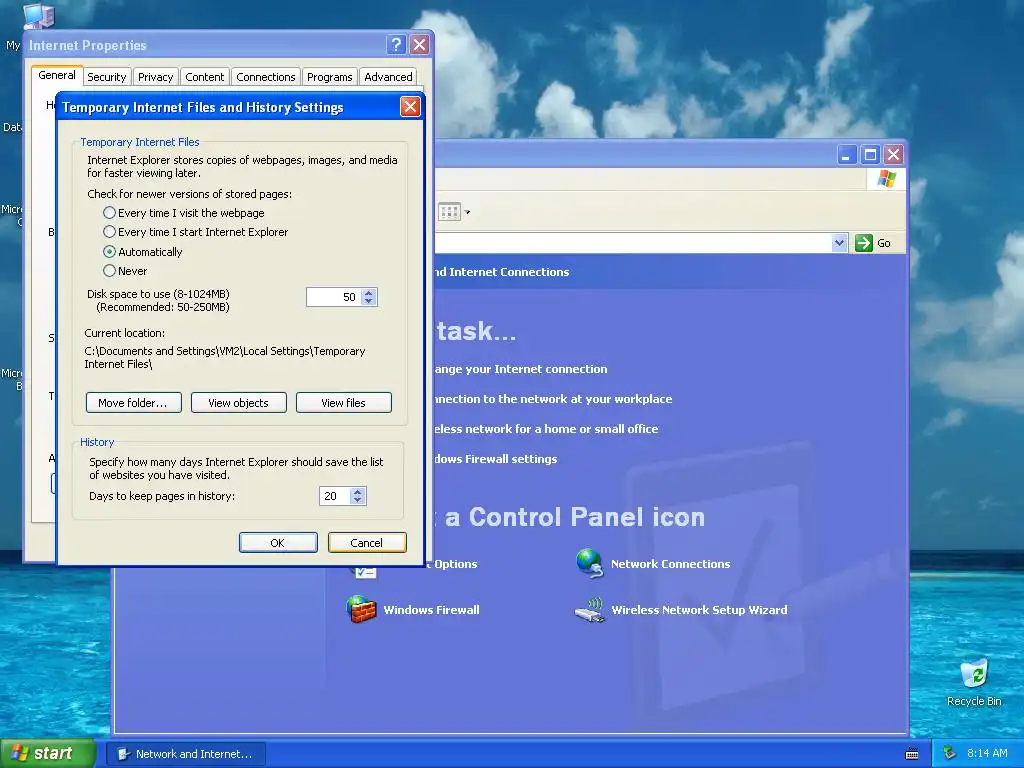
Task: Expand the address bar dropdown
Action: [839, 243]
